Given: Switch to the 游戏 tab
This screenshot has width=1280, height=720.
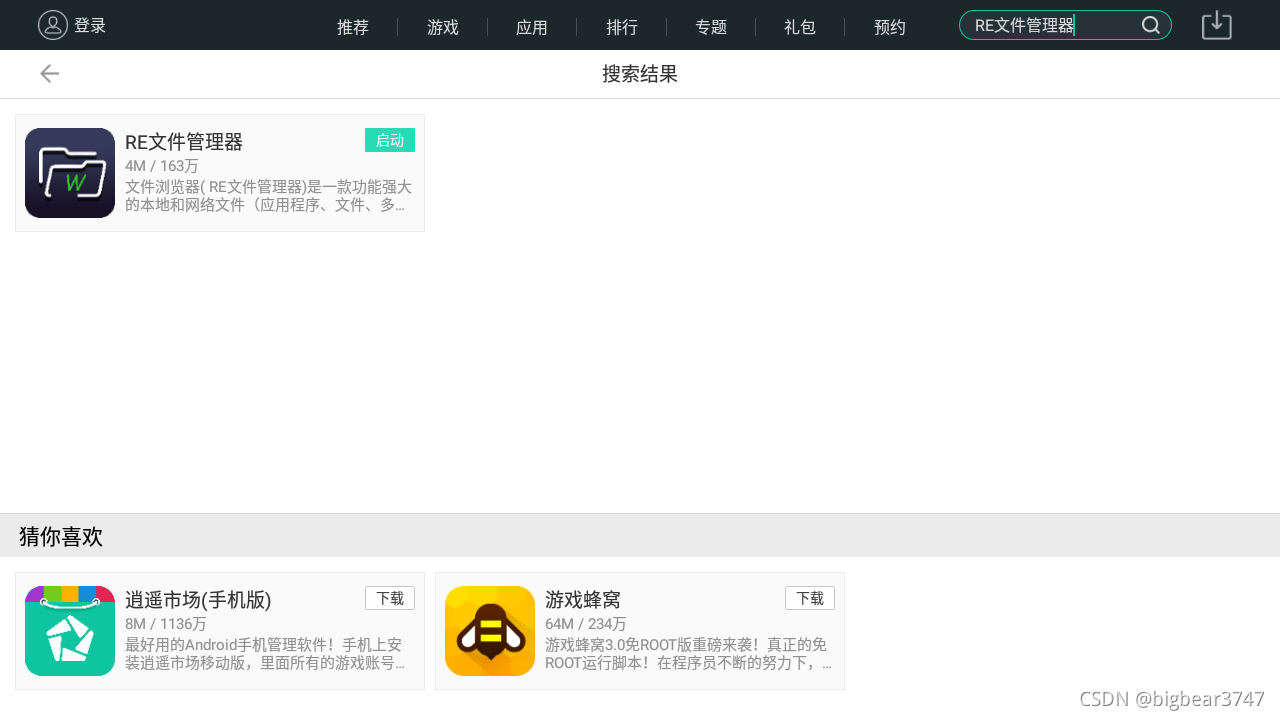Looking at the screenshot, I should (443, 27).
